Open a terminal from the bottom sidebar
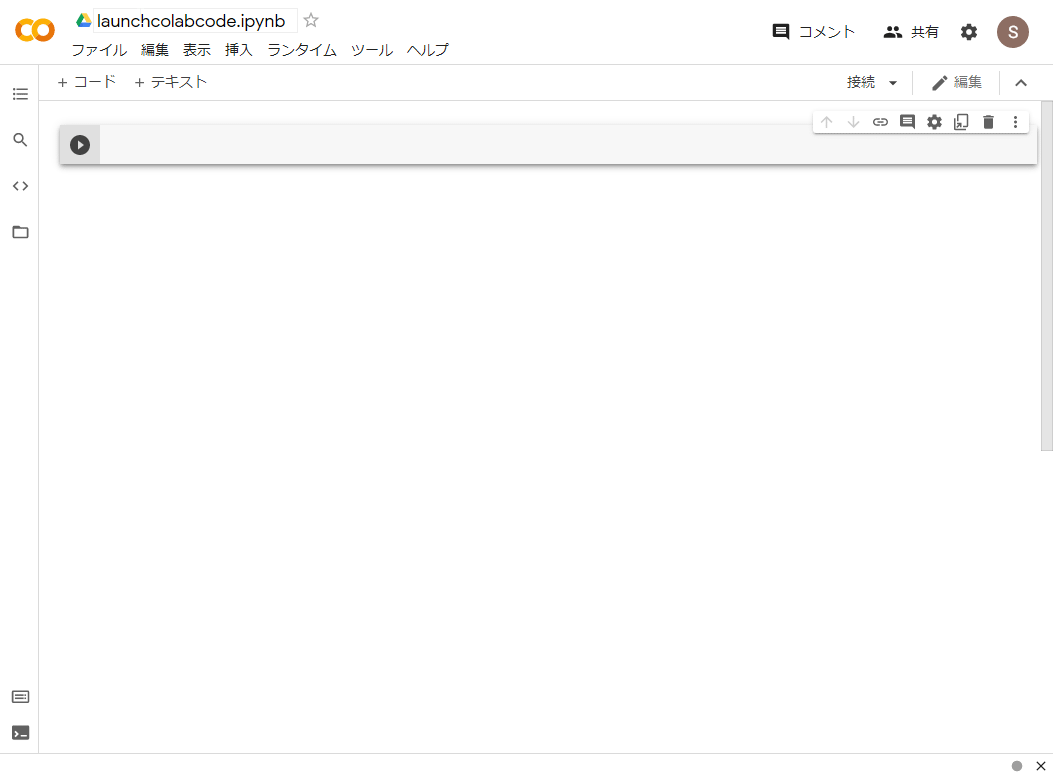 point(20,732)
